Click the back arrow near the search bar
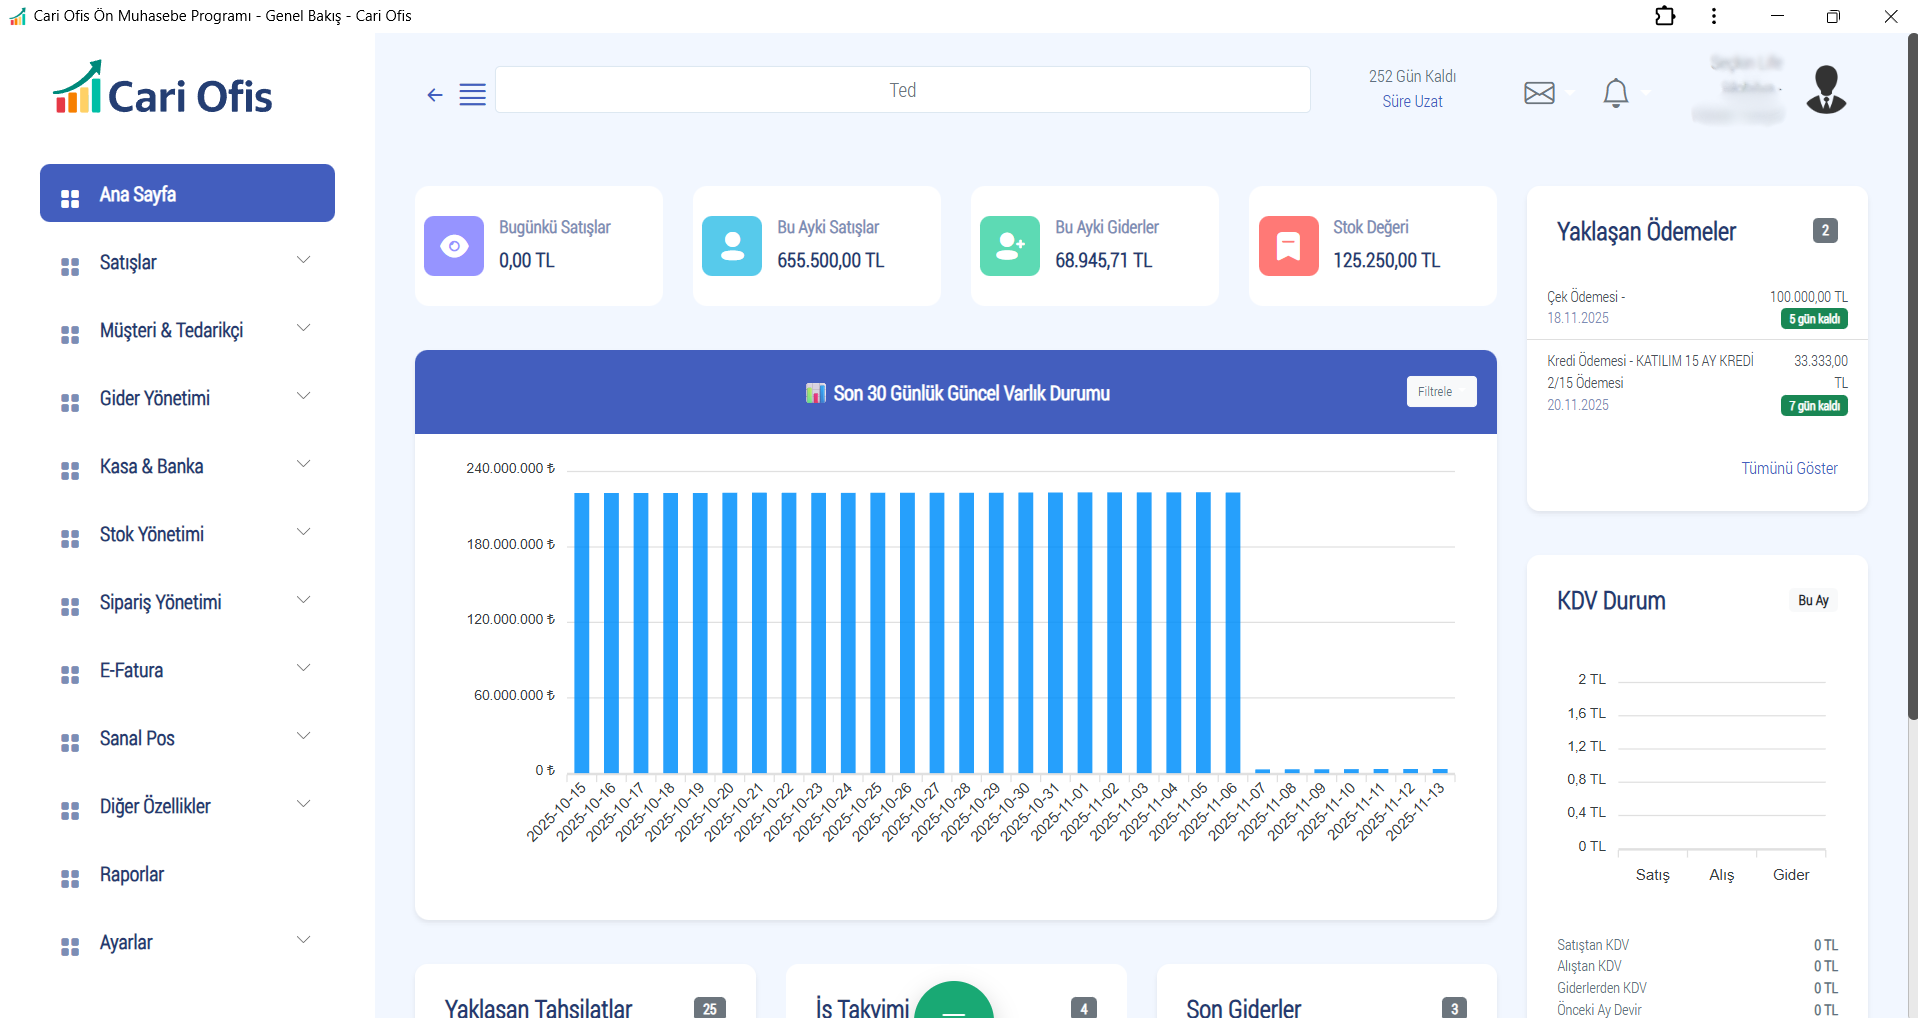 click(435, 94)
